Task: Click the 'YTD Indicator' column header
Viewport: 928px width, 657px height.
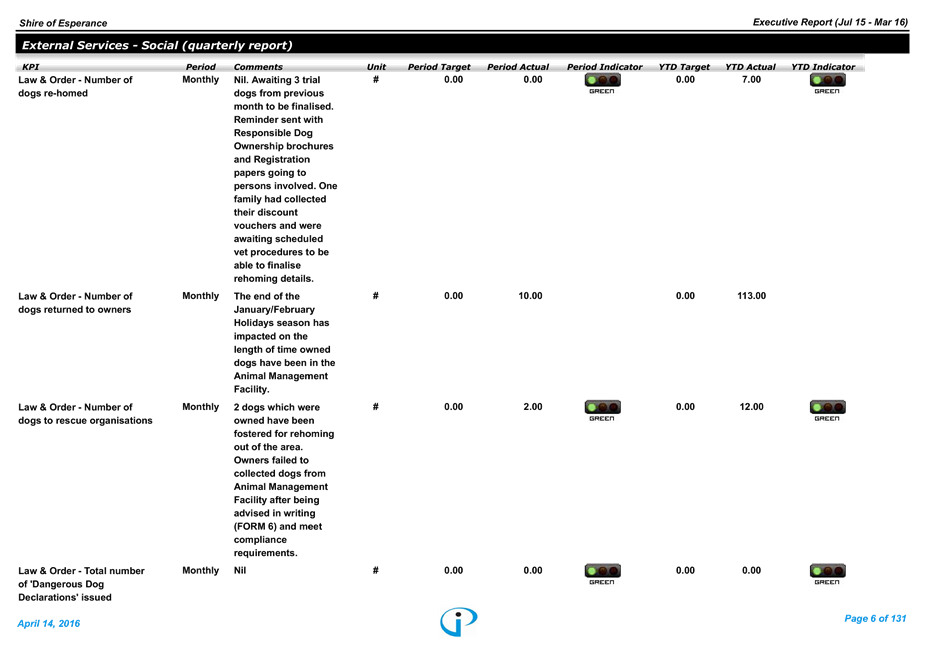Action: pyautogui.click(x=823, y=67)
